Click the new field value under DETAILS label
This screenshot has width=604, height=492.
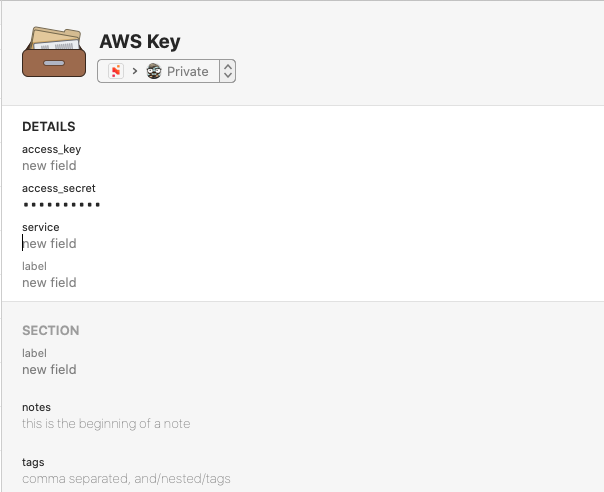click(x=50, y=283)
